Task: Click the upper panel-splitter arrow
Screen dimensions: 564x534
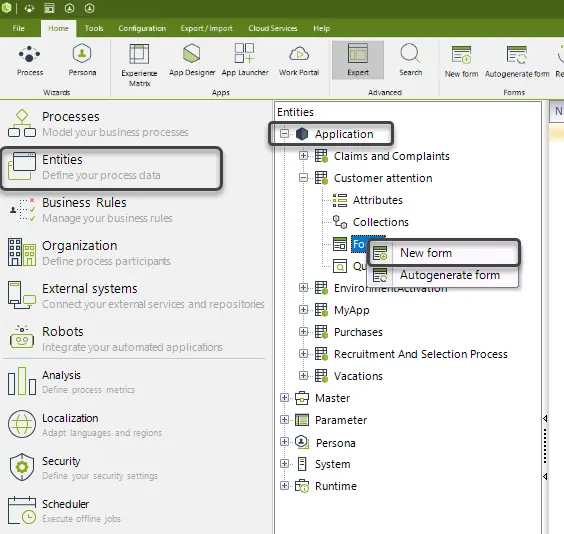Action: tap(545, 418)
